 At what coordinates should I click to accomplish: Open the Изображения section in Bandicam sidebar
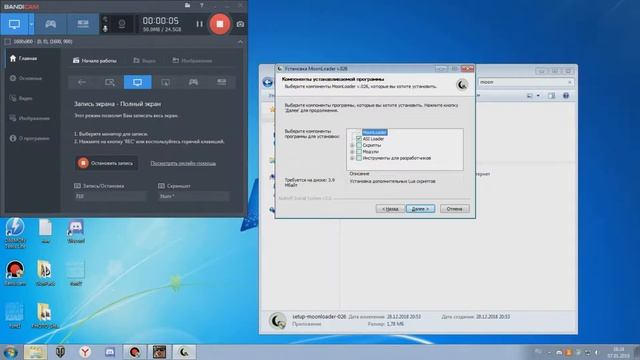(x=30, y=118)
